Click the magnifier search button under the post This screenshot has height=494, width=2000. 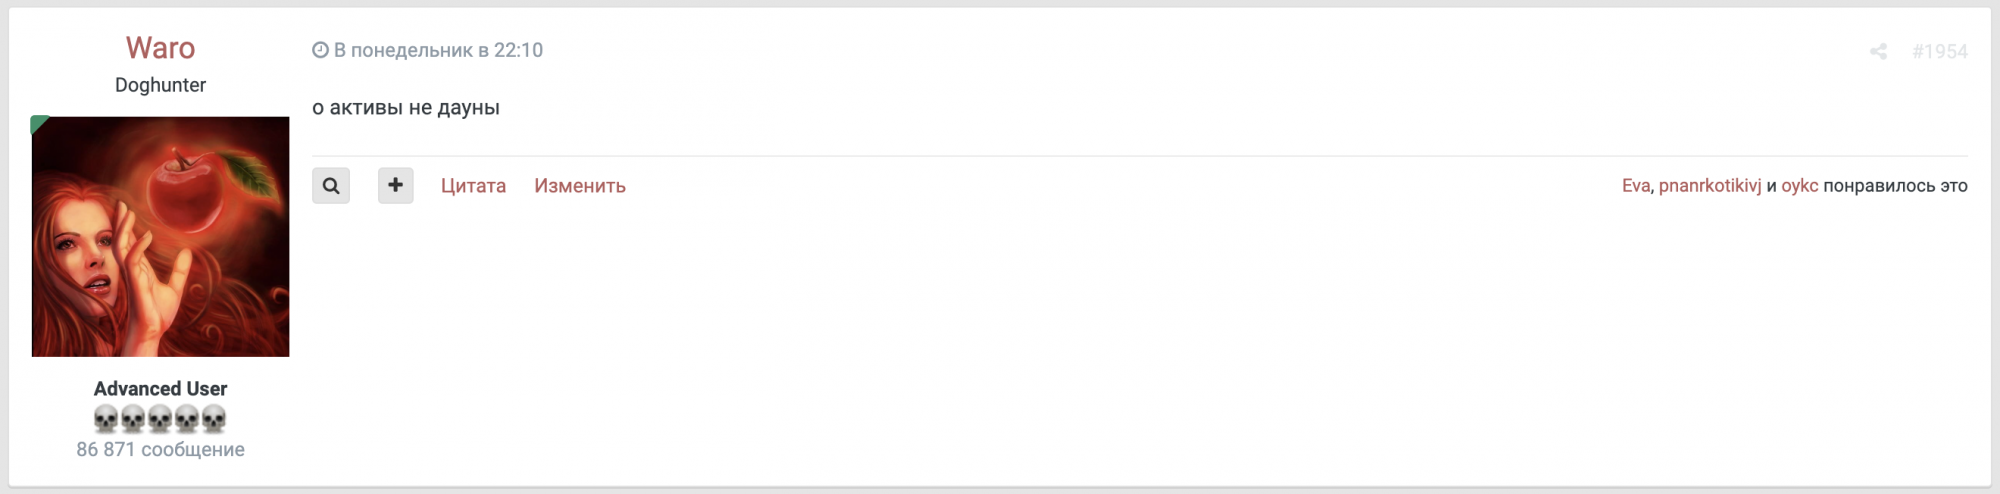click(x=331, y=185)
